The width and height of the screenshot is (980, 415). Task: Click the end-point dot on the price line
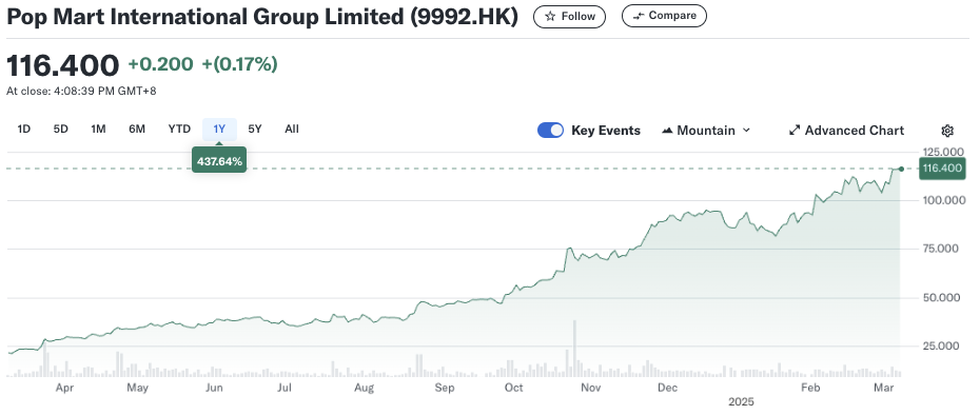click(902, 169)
